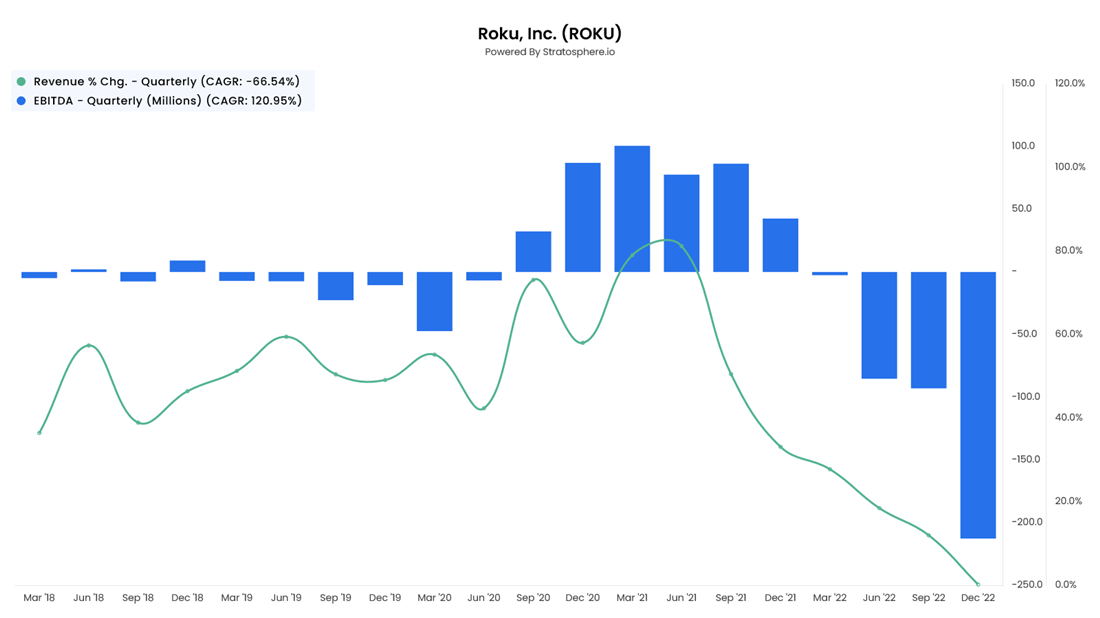This screenshot has height=618, width=1100.
Task: Select the Jun '18 revenue line point
Action: click(x=89, y=346)
